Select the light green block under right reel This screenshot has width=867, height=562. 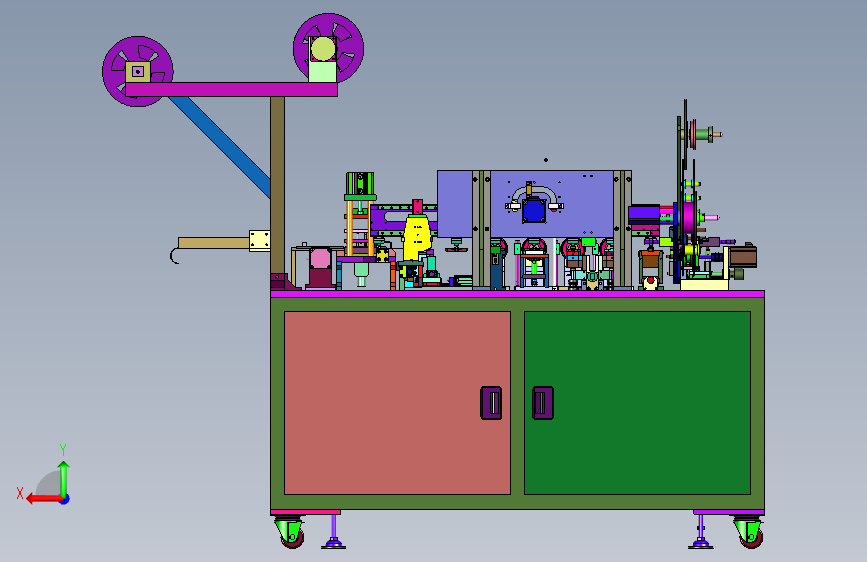pos(322,72)
